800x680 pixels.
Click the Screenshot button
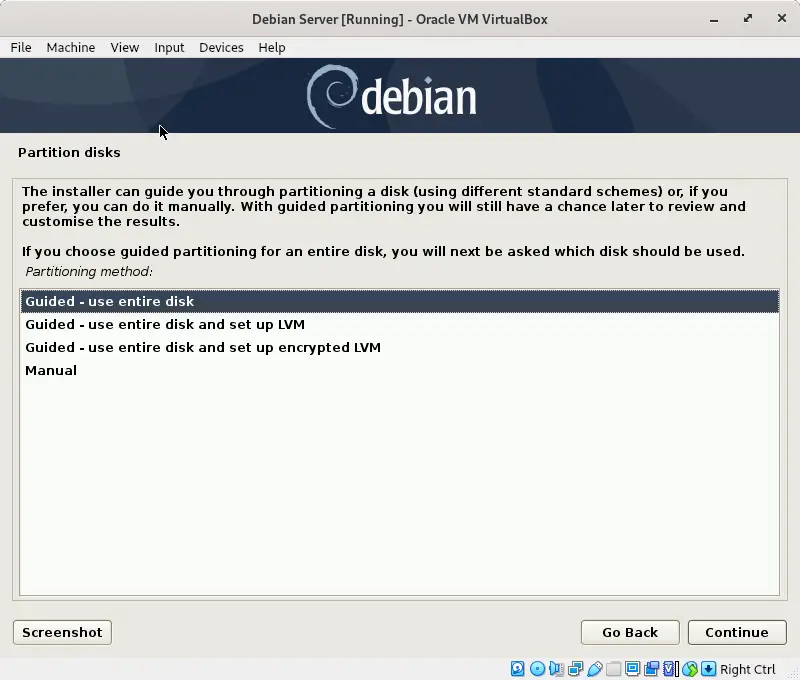(x=62, y=633)
